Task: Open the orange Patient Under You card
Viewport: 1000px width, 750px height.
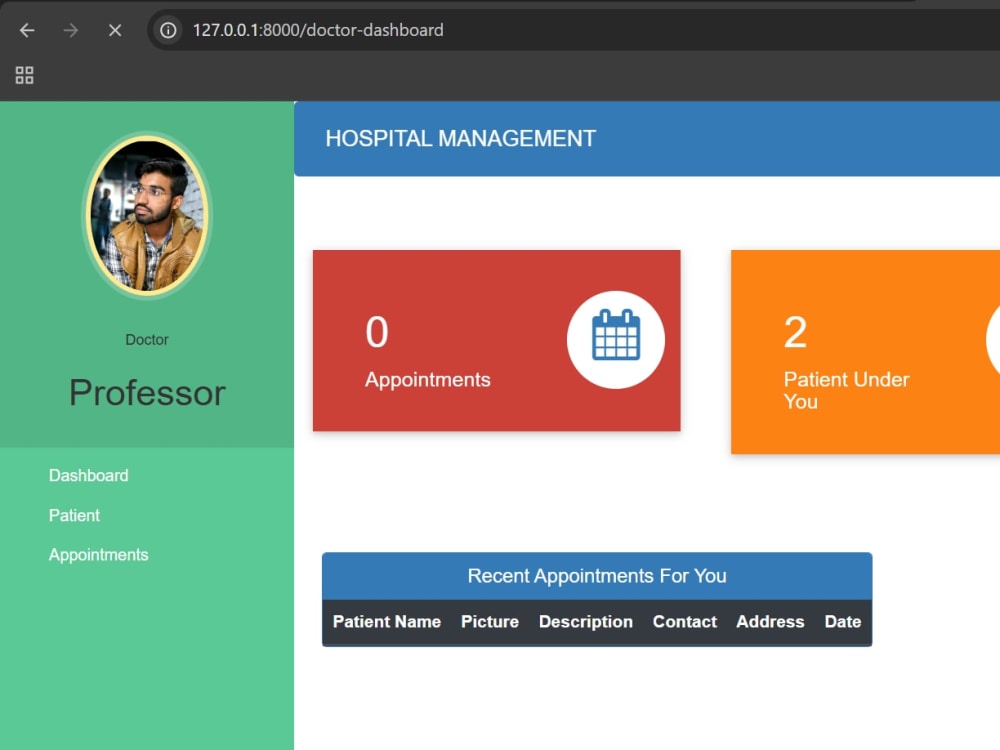Action: pos(865,352)
